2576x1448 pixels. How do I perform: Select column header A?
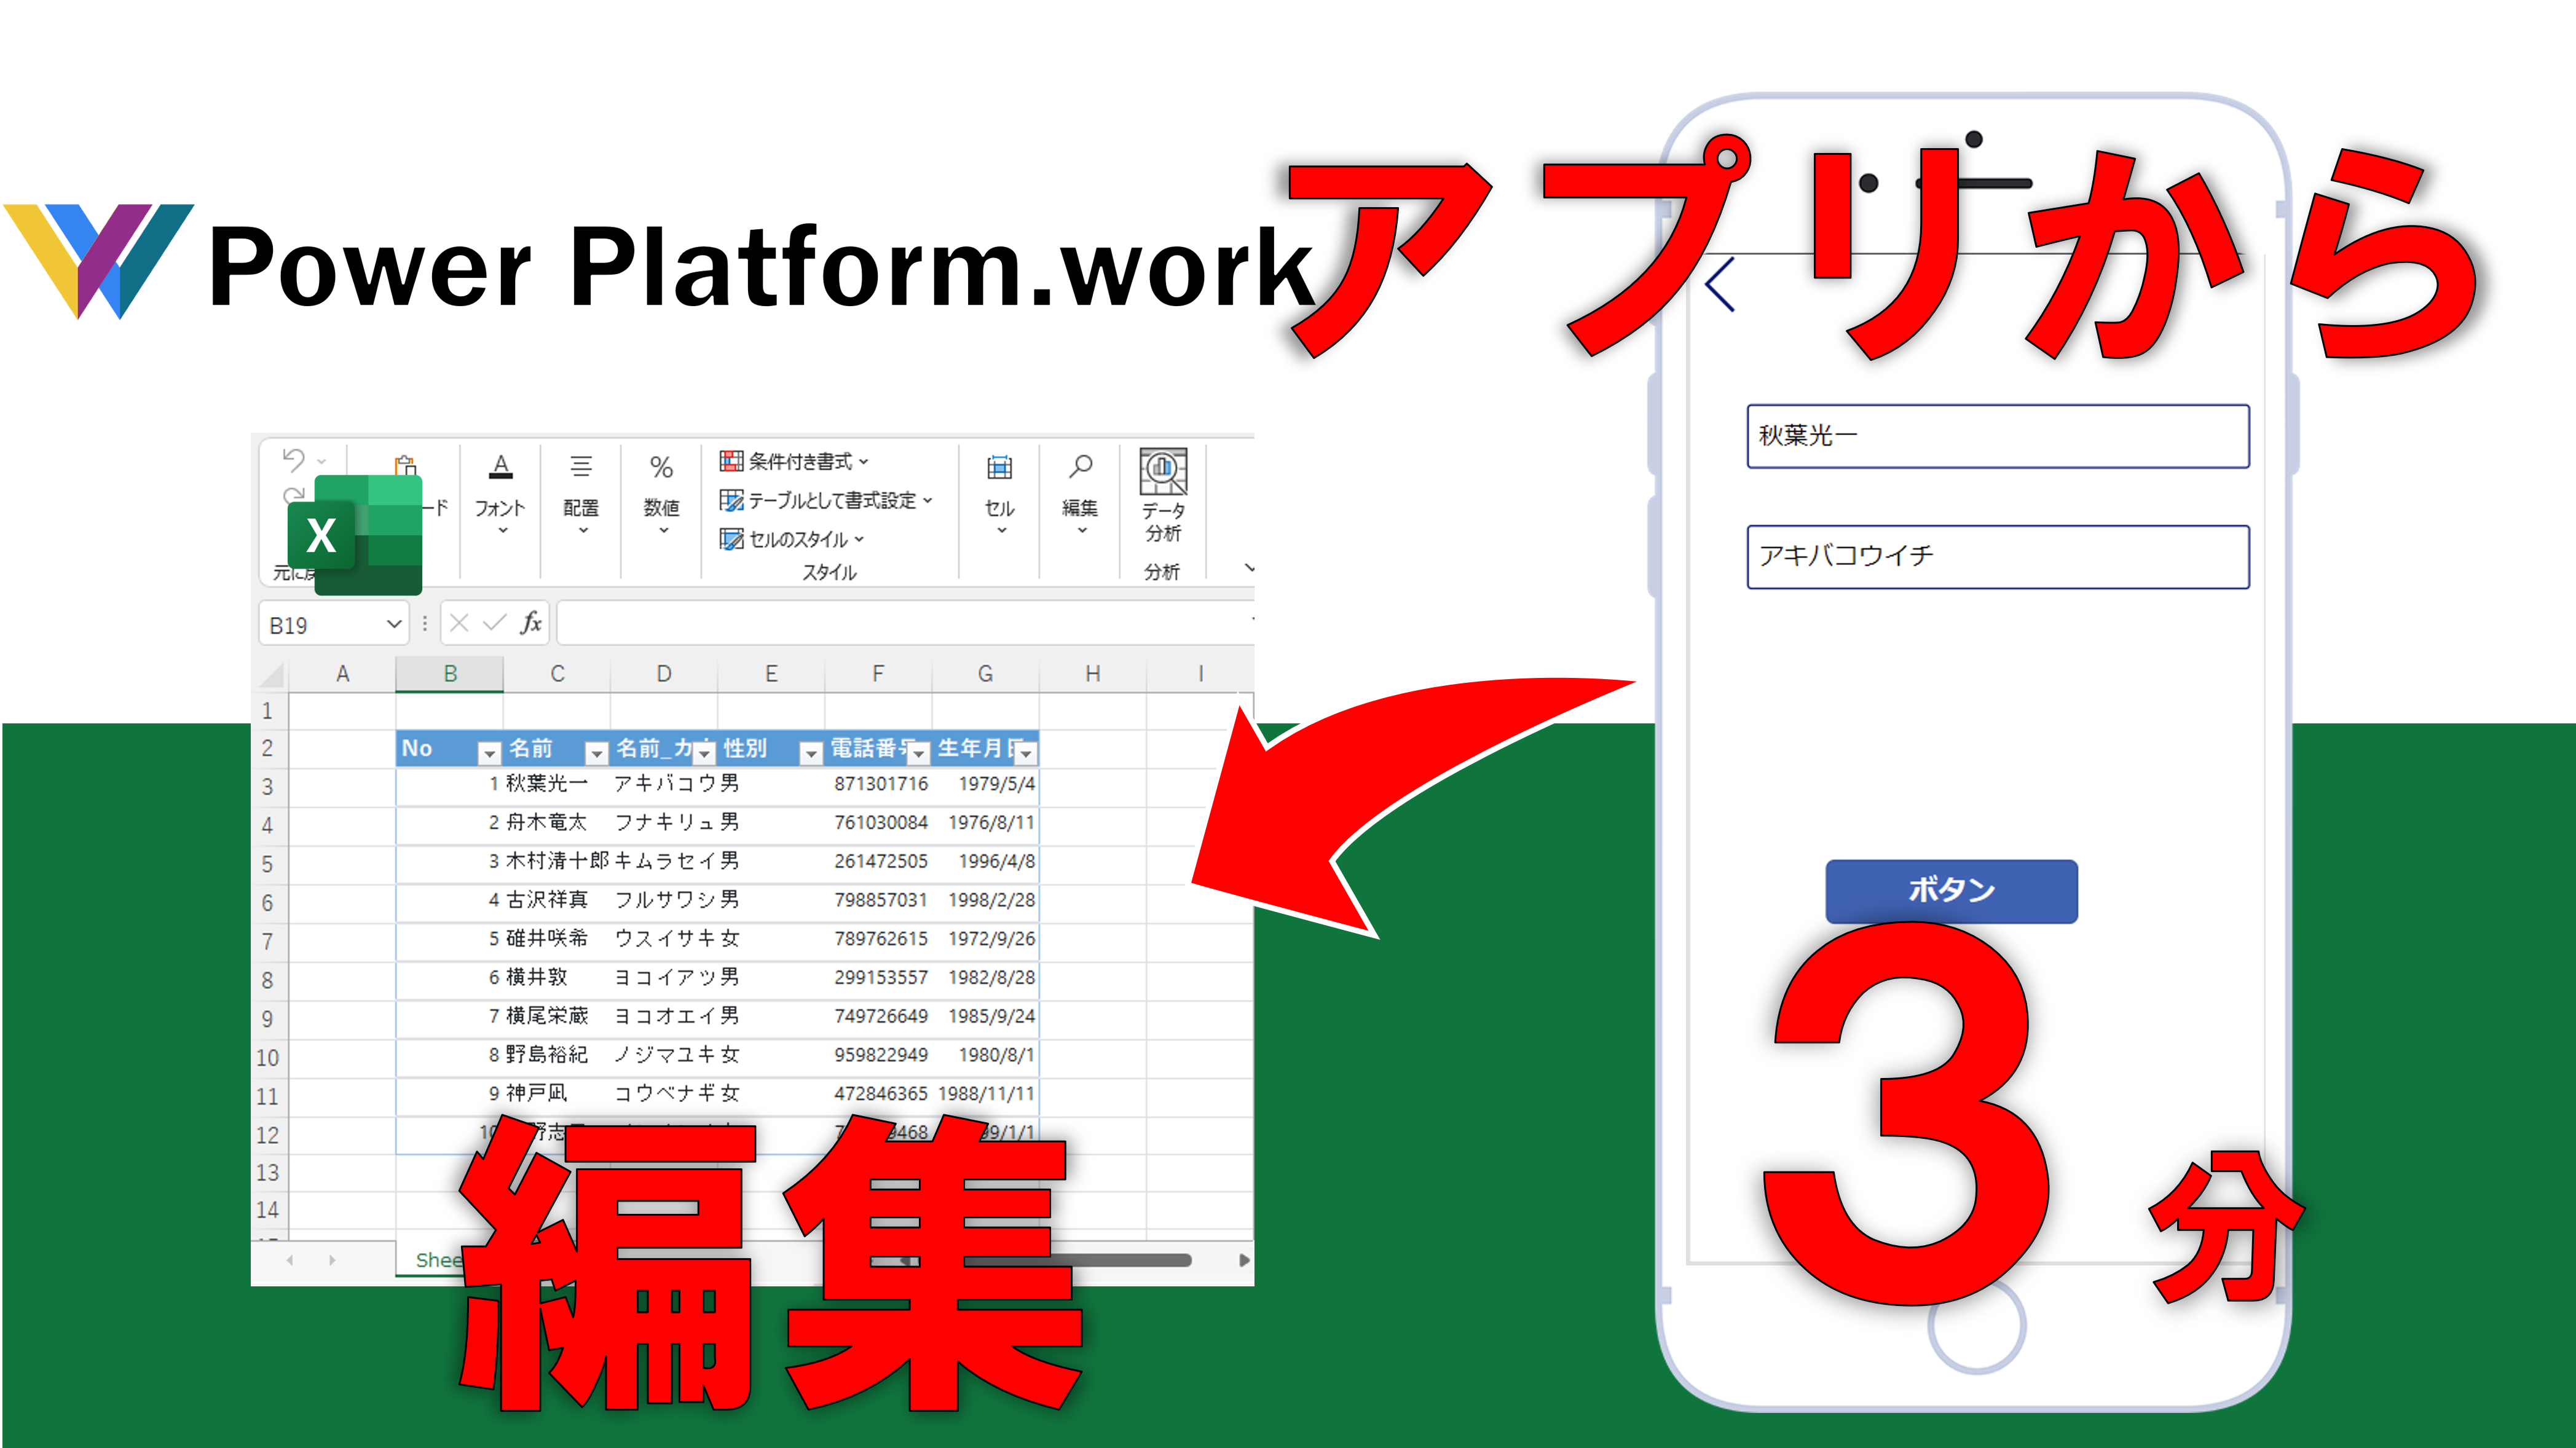[x=342, y=674]
